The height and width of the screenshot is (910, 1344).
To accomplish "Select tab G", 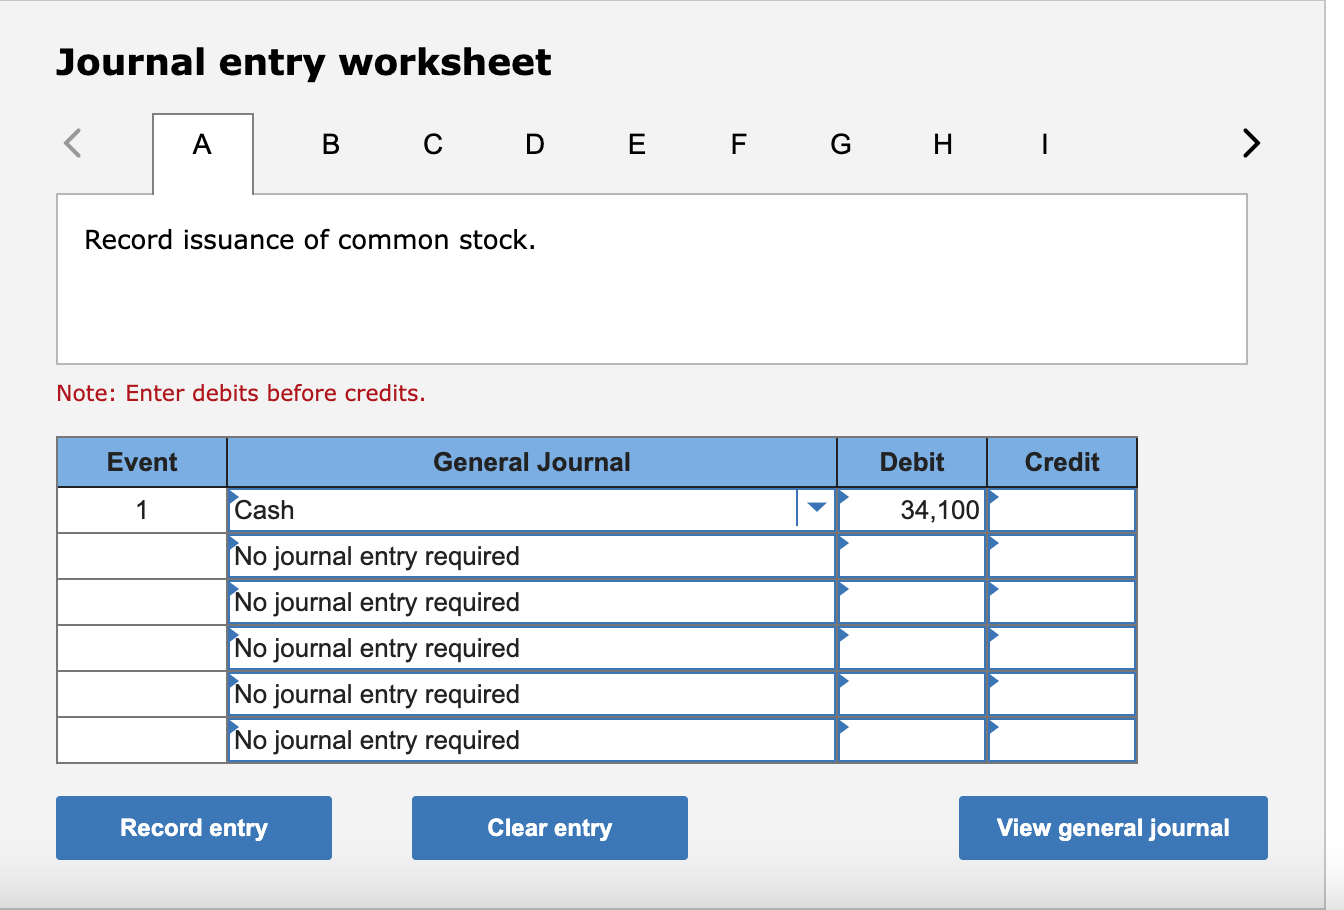I will [841, 145].
